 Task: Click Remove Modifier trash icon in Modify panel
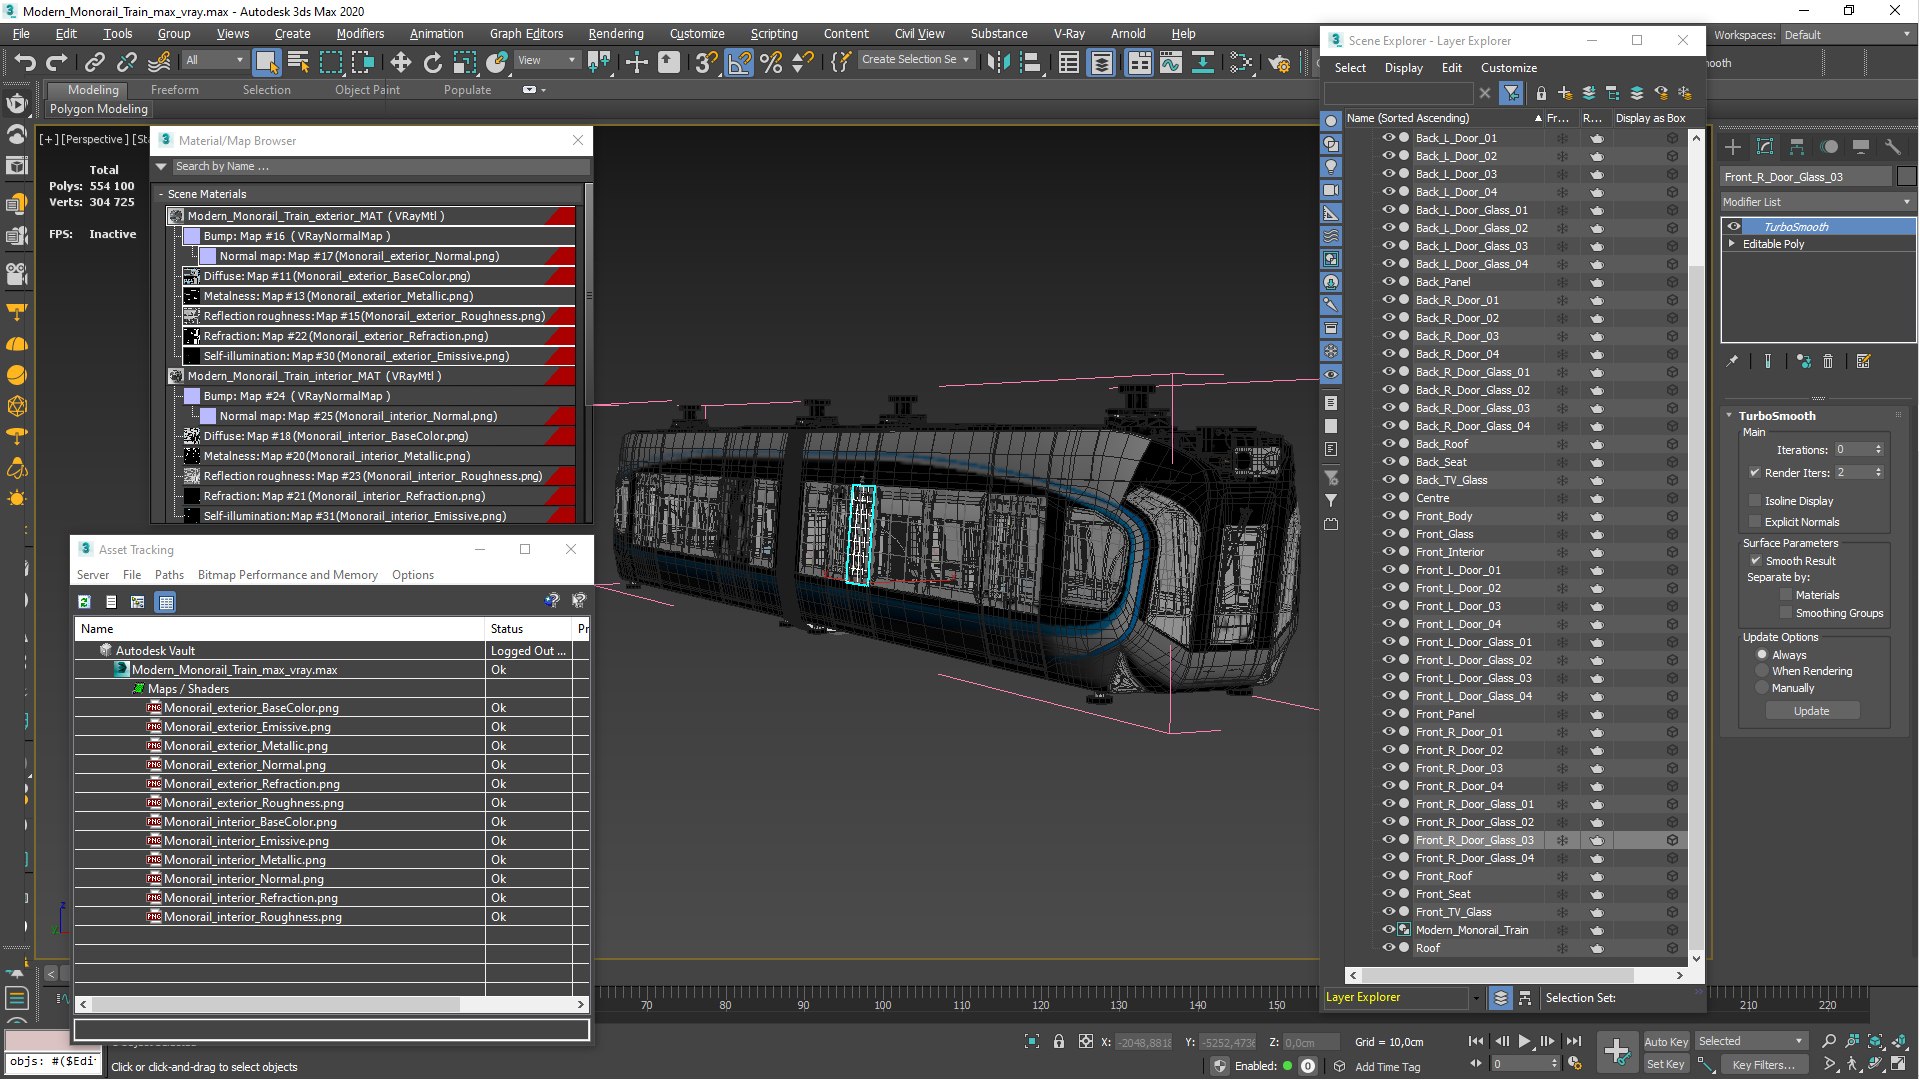1828,362
